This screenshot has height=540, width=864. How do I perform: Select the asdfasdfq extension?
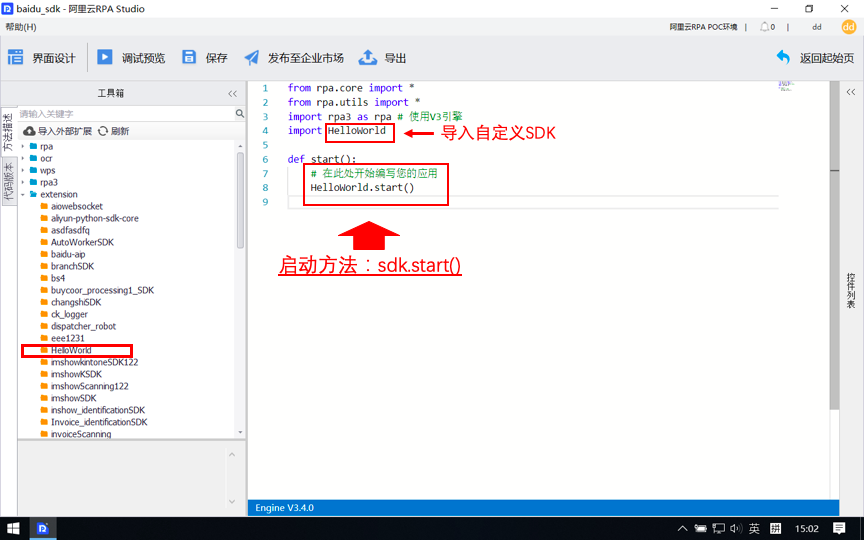tap(70, 230)
